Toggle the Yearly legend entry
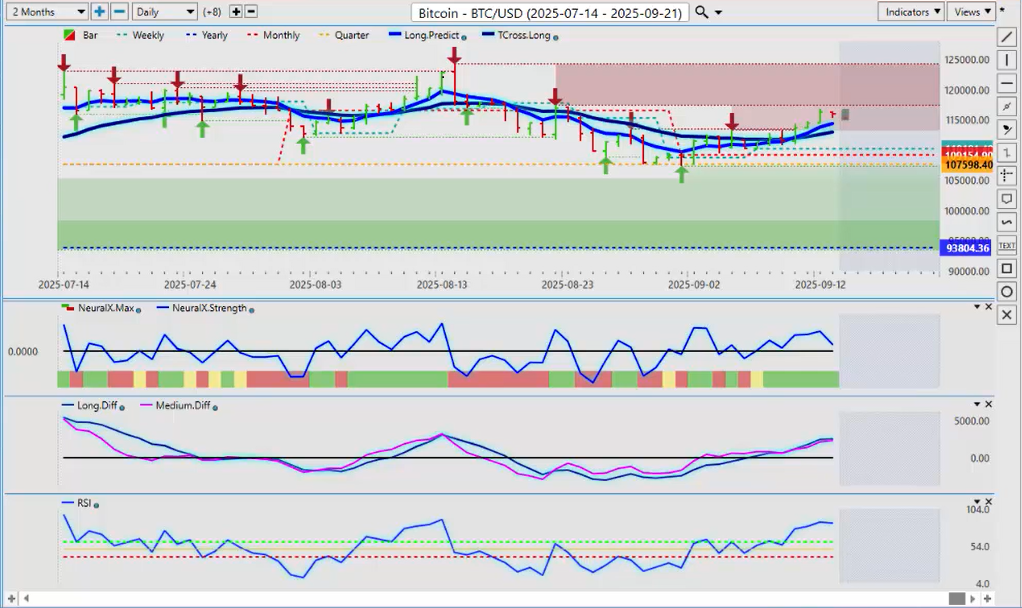The image size is (1022, 608). (207, 35)
